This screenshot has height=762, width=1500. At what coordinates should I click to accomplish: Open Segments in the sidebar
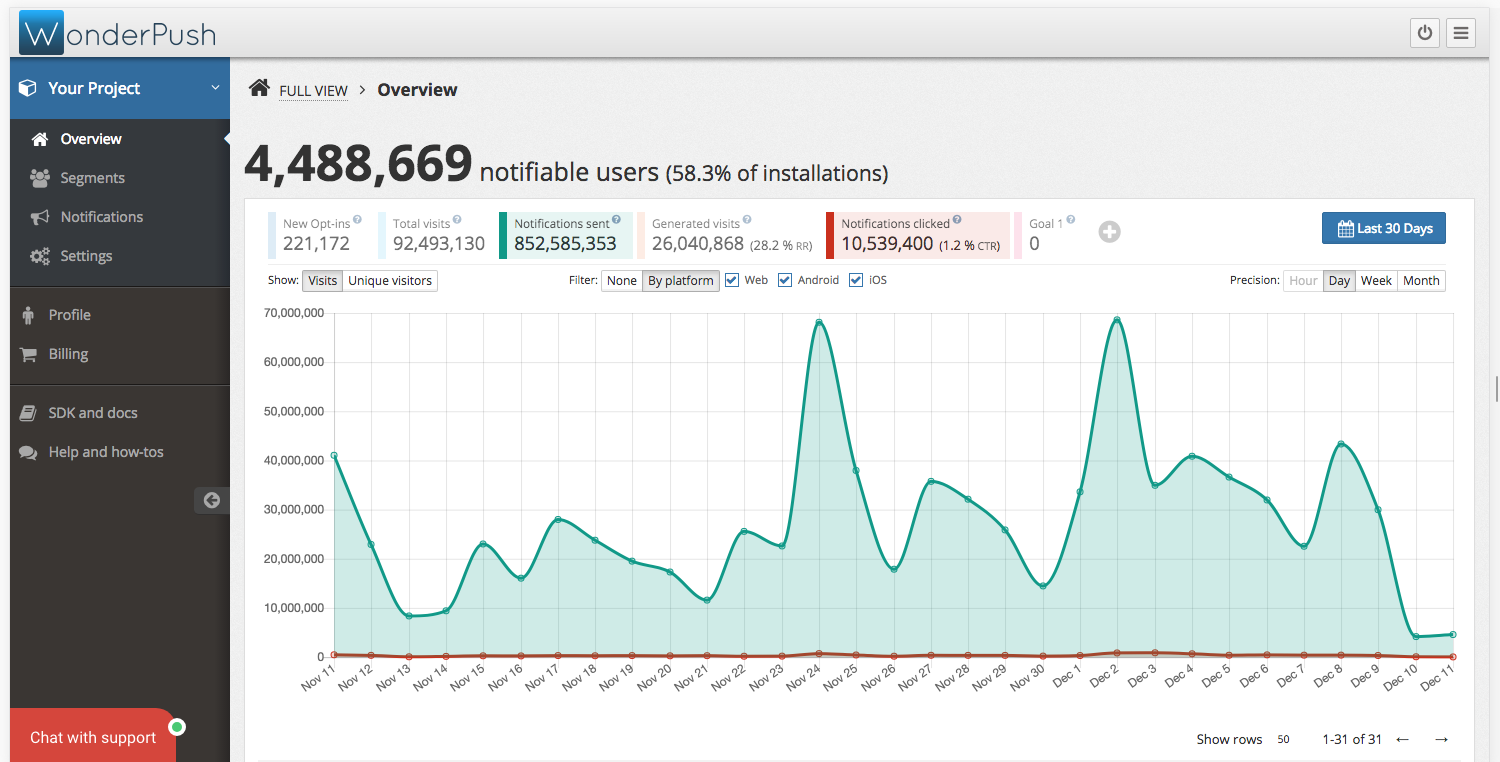click(92, 178)
